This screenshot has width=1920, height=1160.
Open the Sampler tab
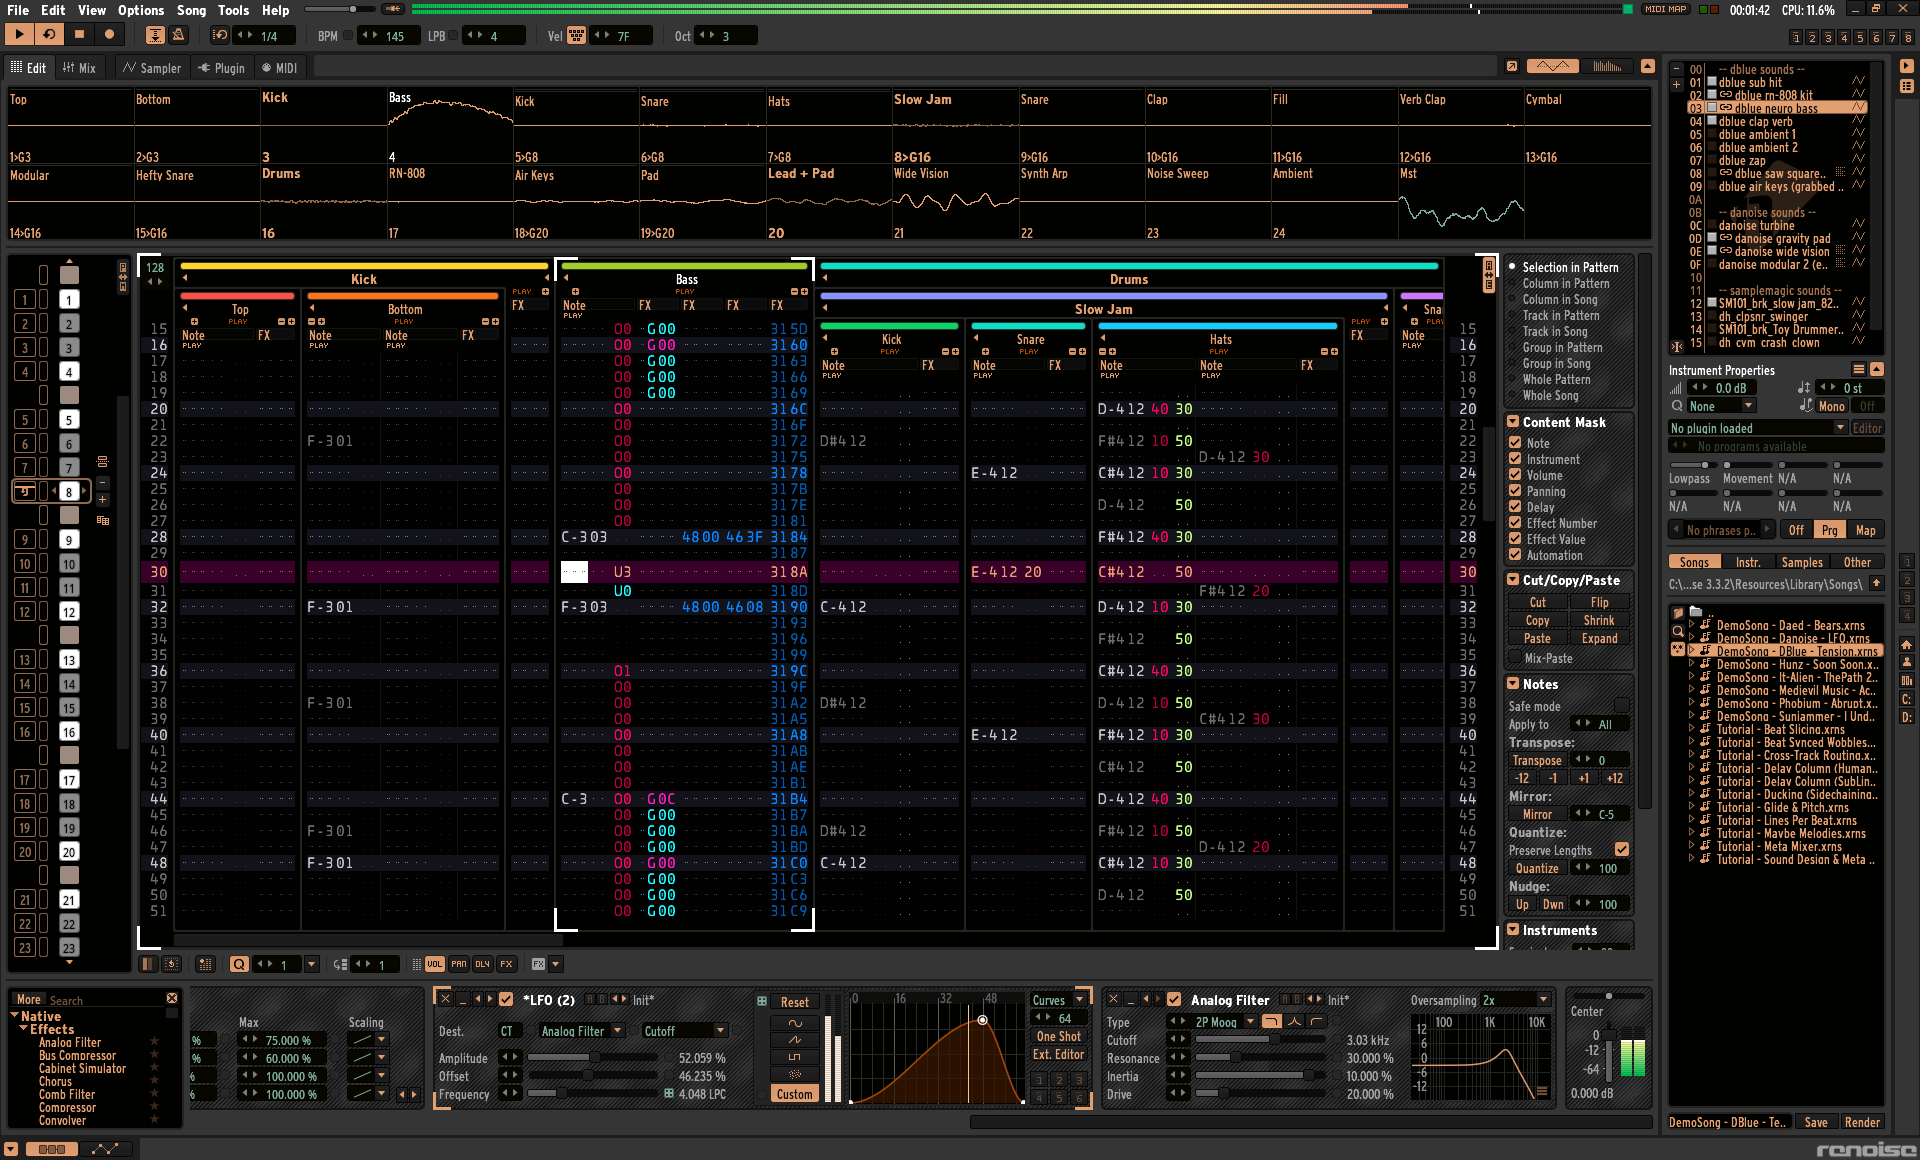click(152, 68)
